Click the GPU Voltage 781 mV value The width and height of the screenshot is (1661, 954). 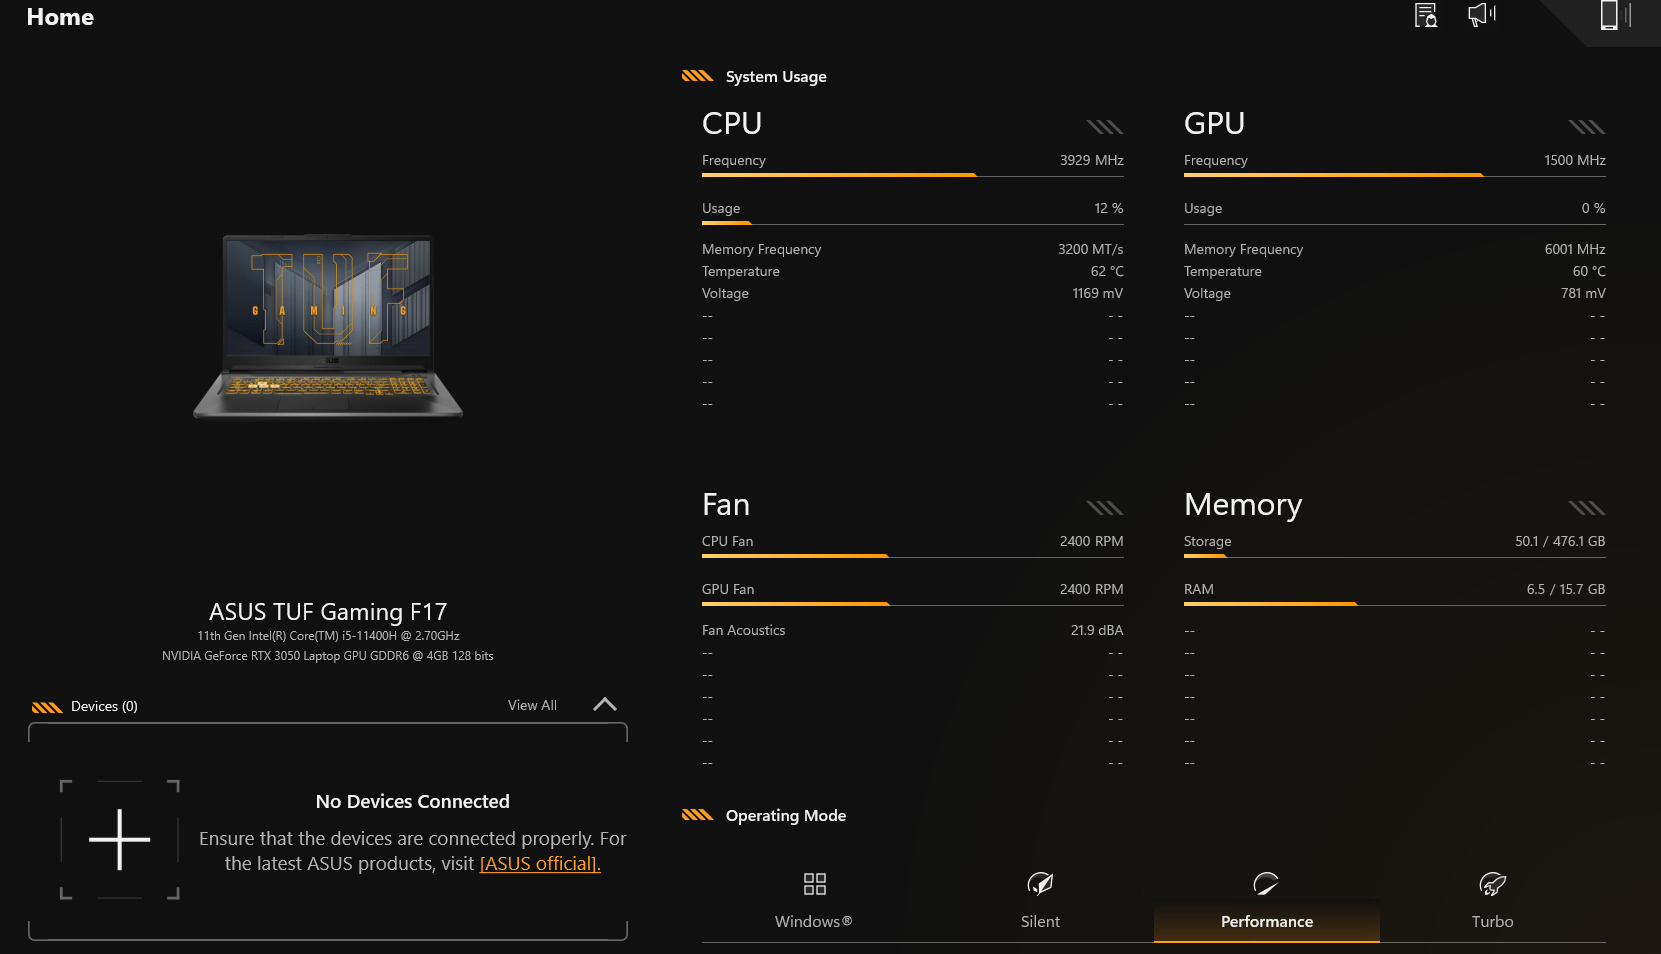click(x=1583, y=293)
